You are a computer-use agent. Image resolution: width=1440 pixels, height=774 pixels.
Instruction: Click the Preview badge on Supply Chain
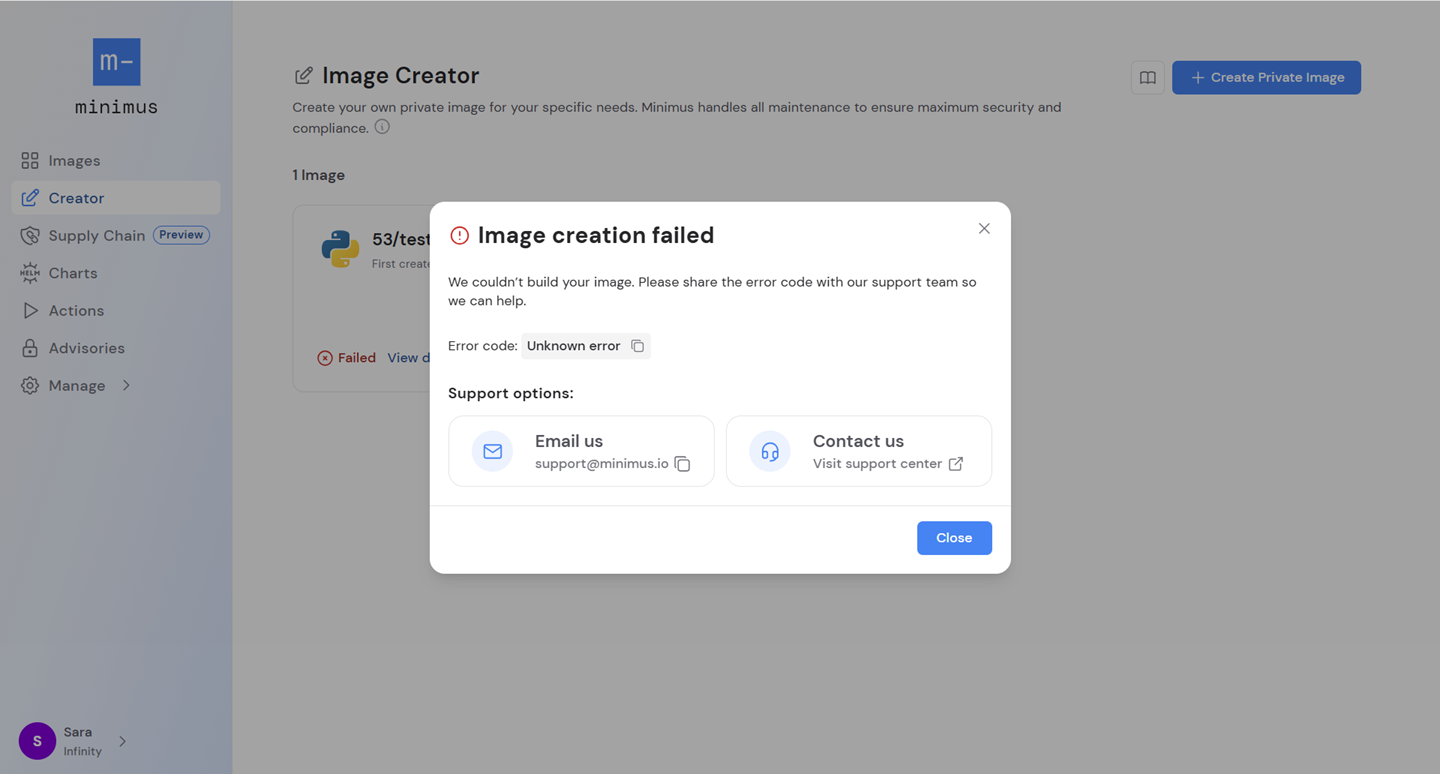tap(180, 234)
